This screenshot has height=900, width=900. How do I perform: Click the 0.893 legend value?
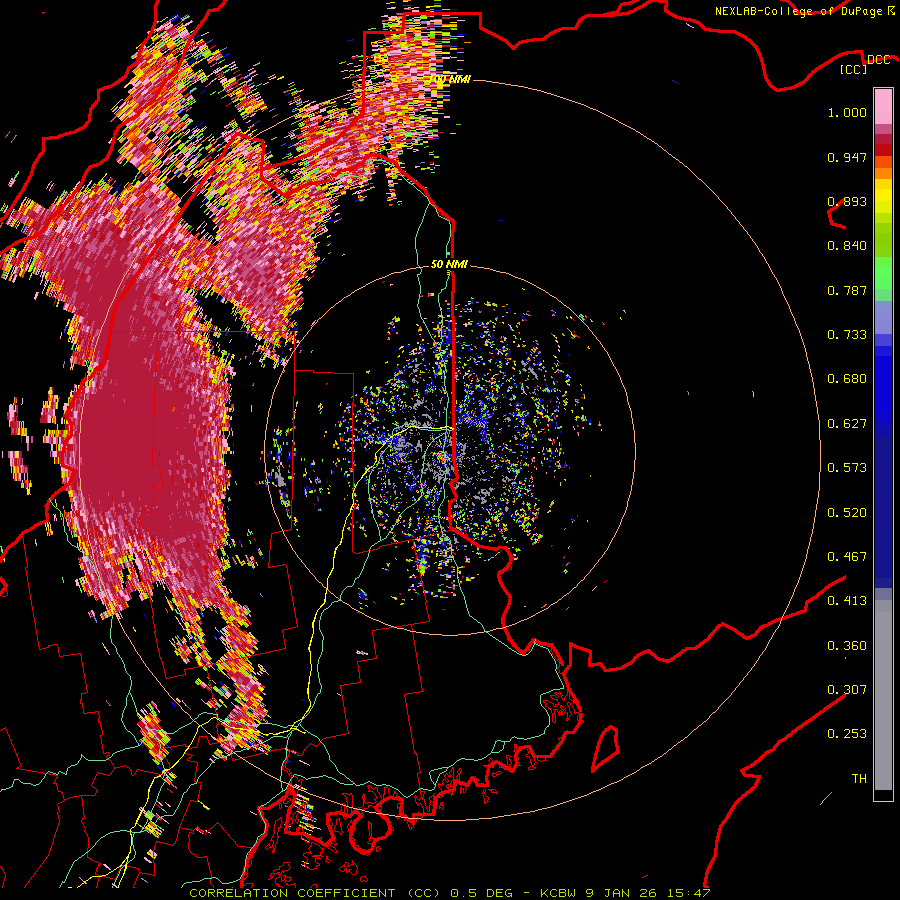(x=847, y=201)
